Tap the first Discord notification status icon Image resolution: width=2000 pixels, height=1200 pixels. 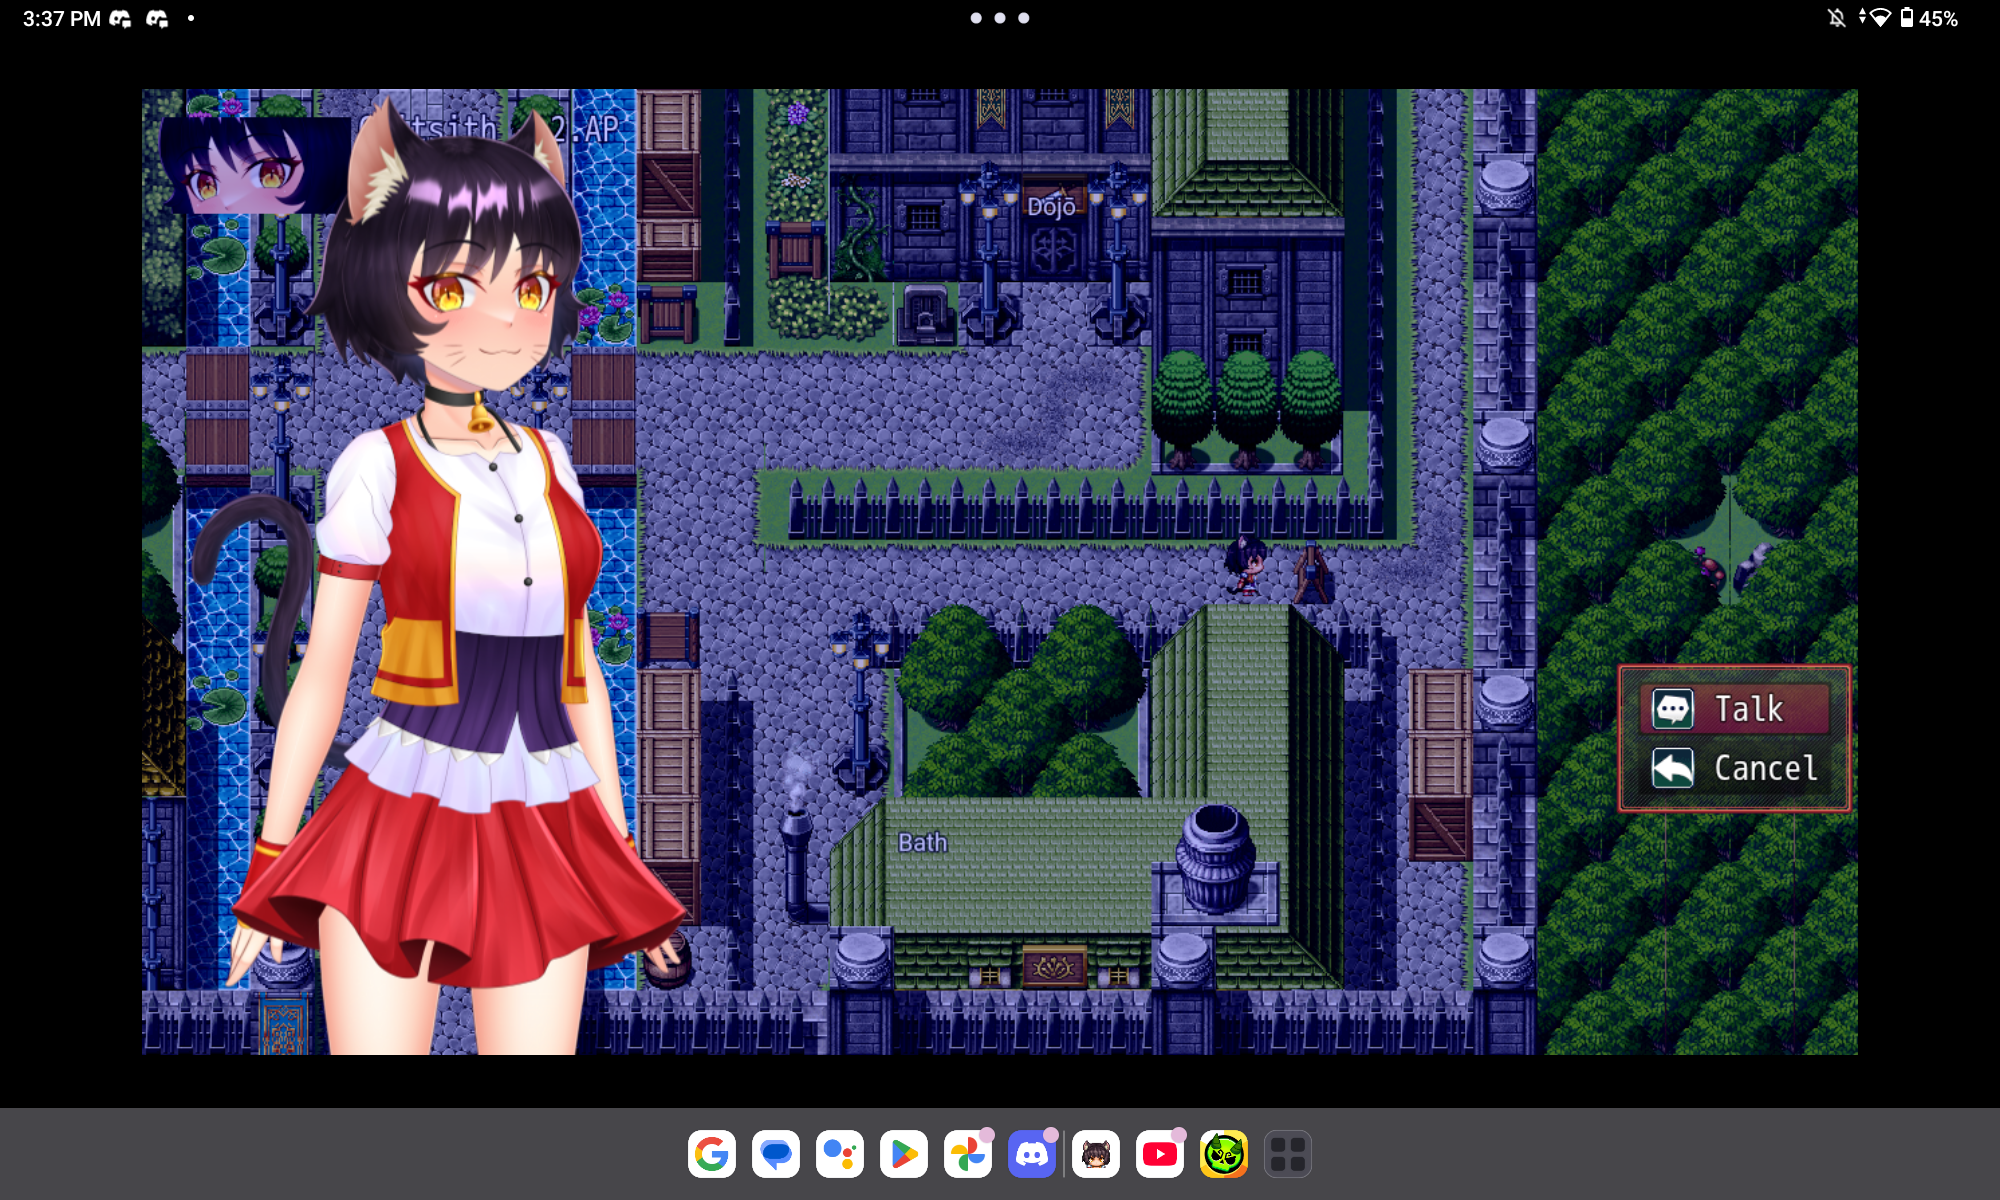120,18
